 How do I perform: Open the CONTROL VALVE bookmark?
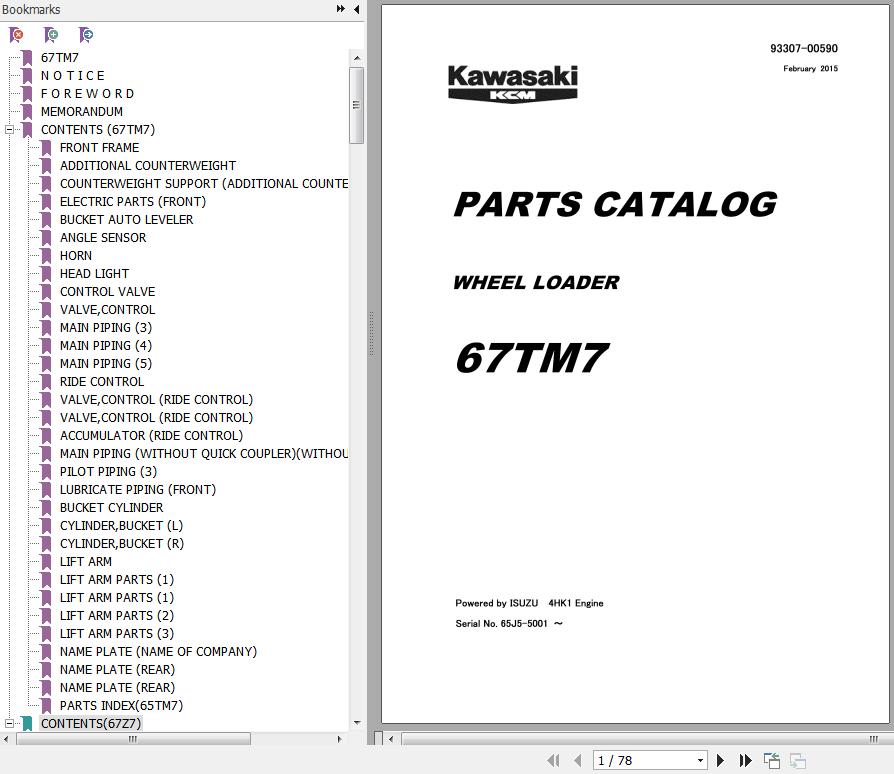click(x=107, y=292)
